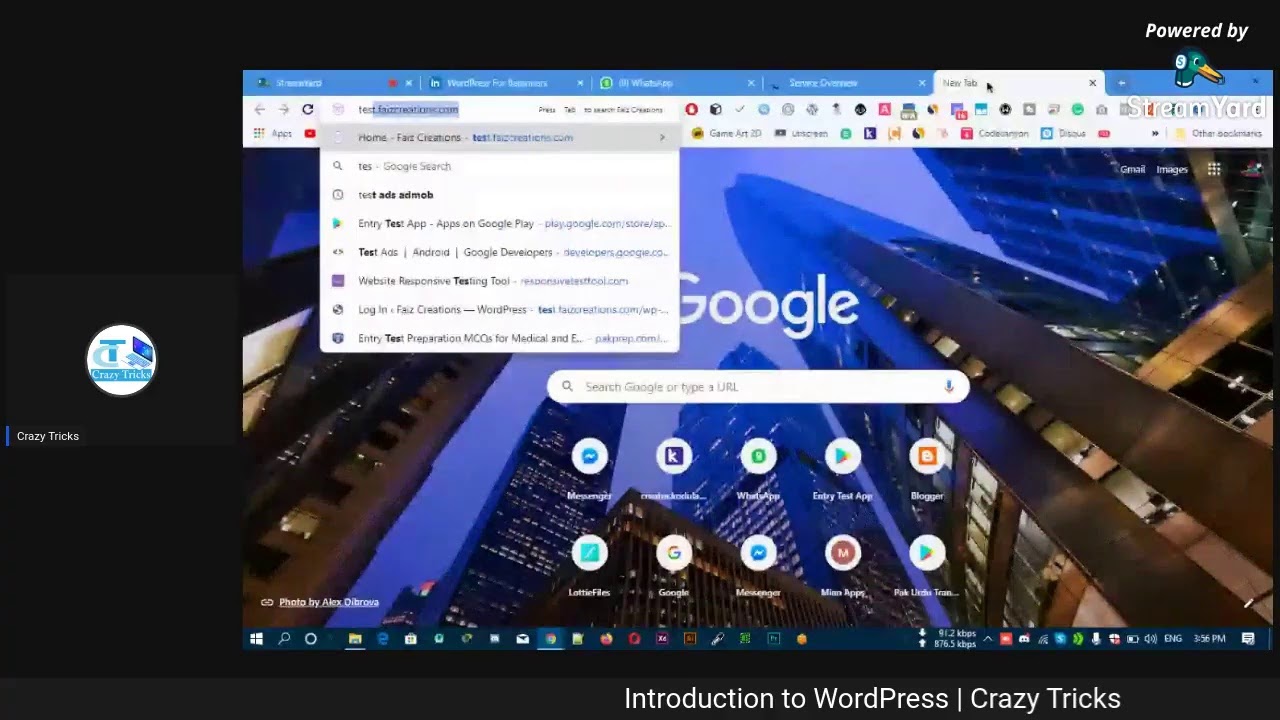Viewport: 1280px width, 720px height.
Task: Open Photo by Alex Dibrova link
Action: tap(329, 602)
